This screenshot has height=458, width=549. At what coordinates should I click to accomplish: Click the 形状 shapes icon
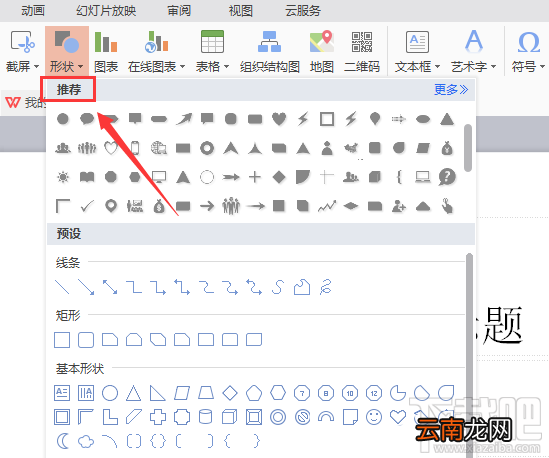point(67,42)
